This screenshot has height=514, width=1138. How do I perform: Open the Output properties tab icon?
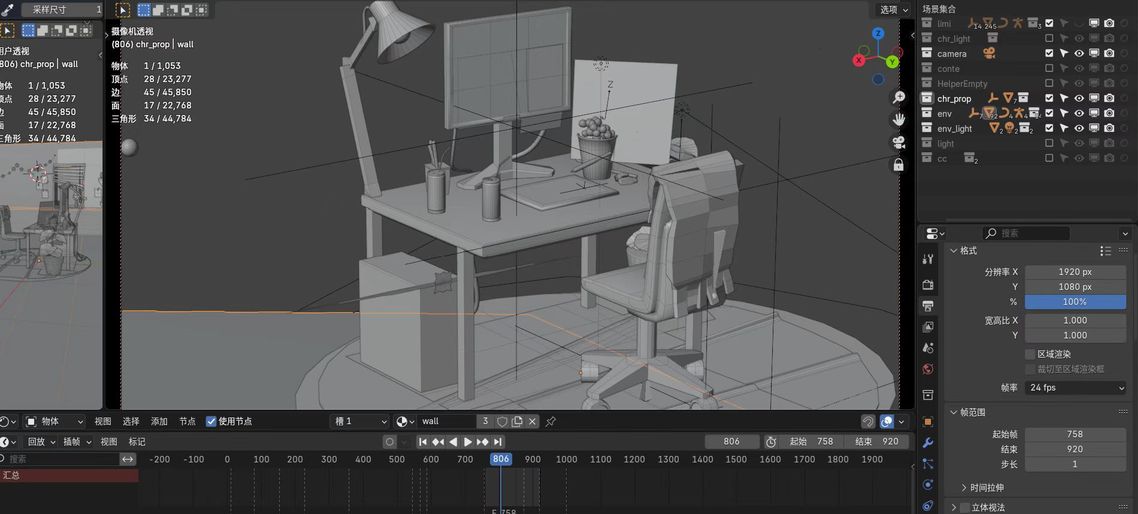928,306
